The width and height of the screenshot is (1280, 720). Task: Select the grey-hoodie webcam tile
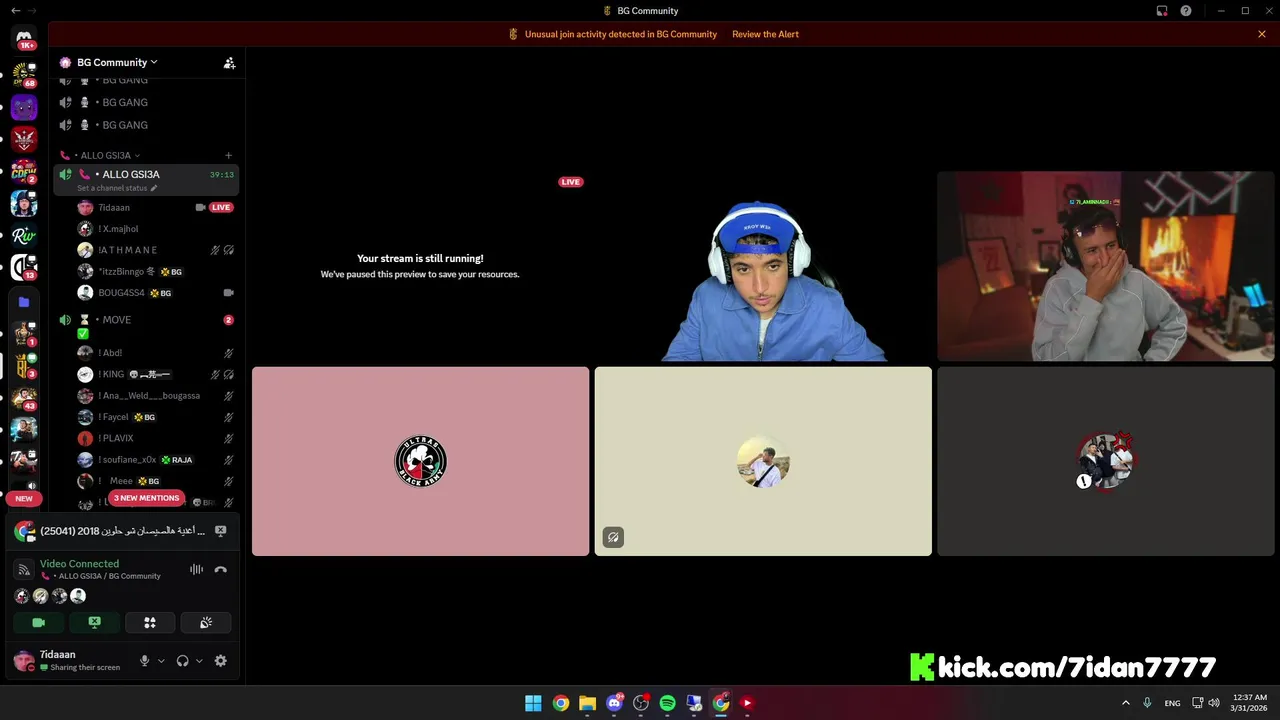pyautogui.click(x=1106, y=266)
